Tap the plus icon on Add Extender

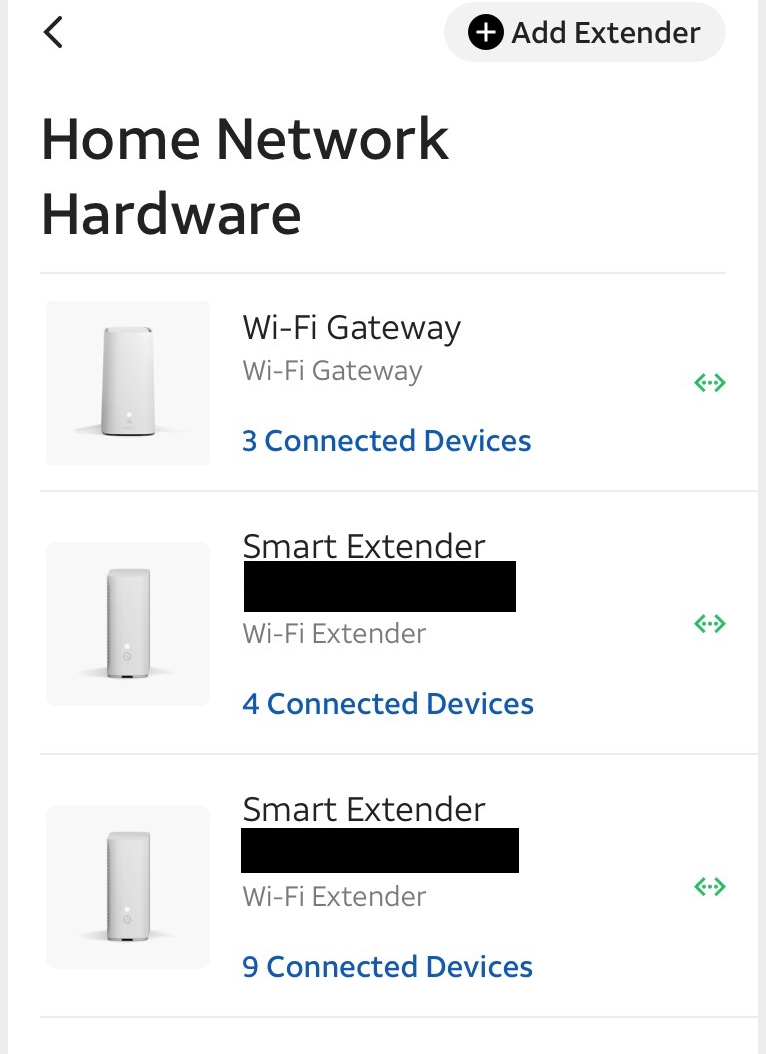(486, 32)
